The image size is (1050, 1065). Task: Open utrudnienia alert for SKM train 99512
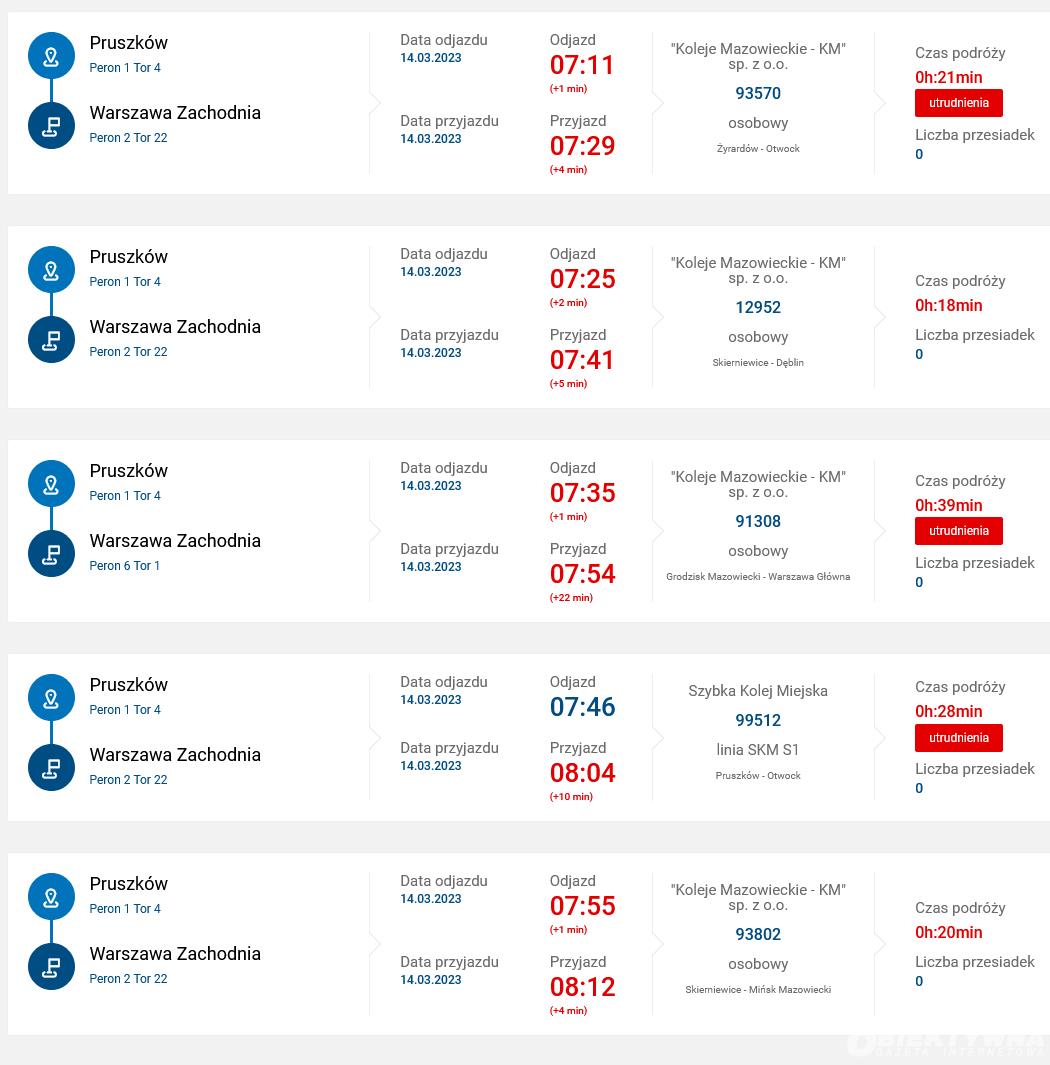click(x=958, y=738)
